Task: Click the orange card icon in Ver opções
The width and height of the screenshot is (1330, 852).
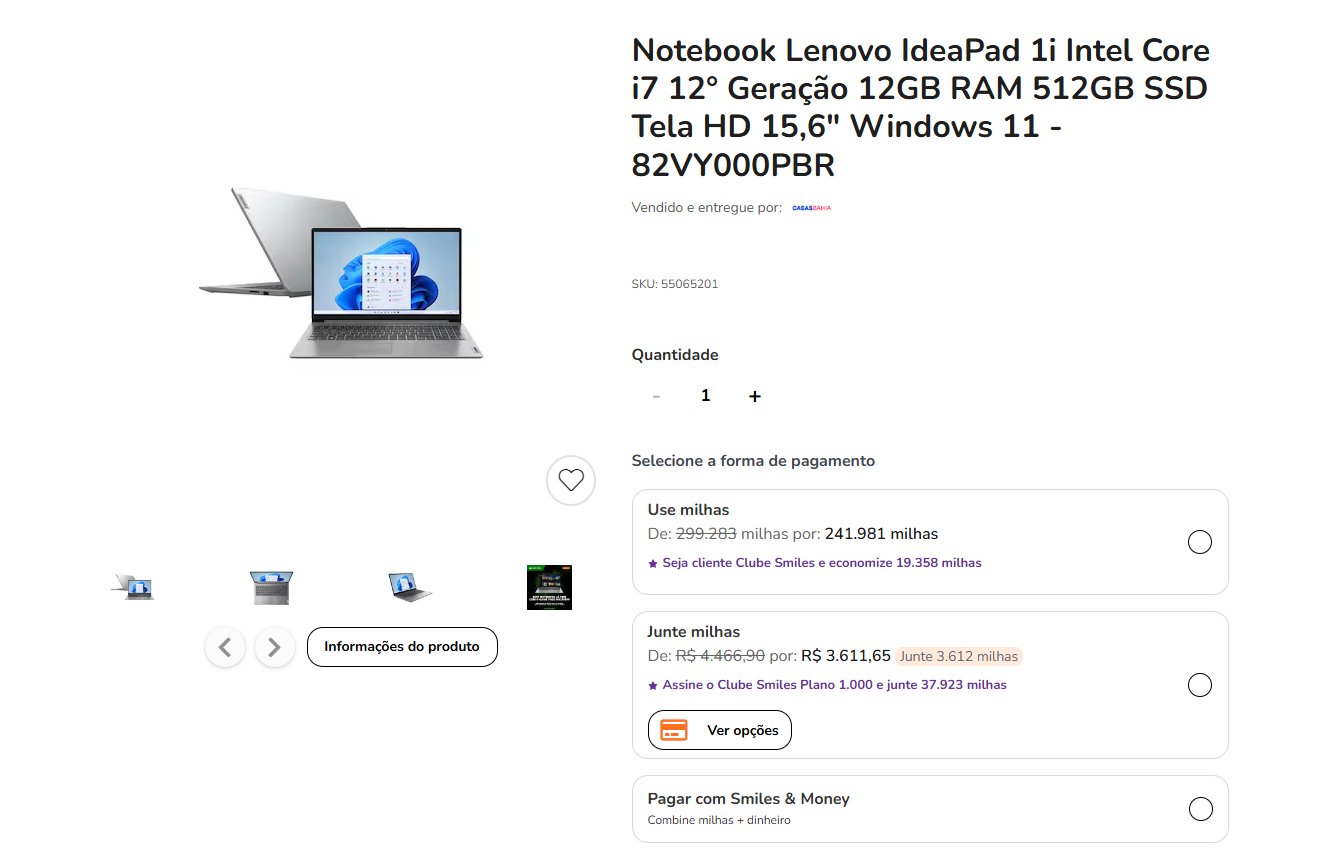Action: (x=674, y=730)
